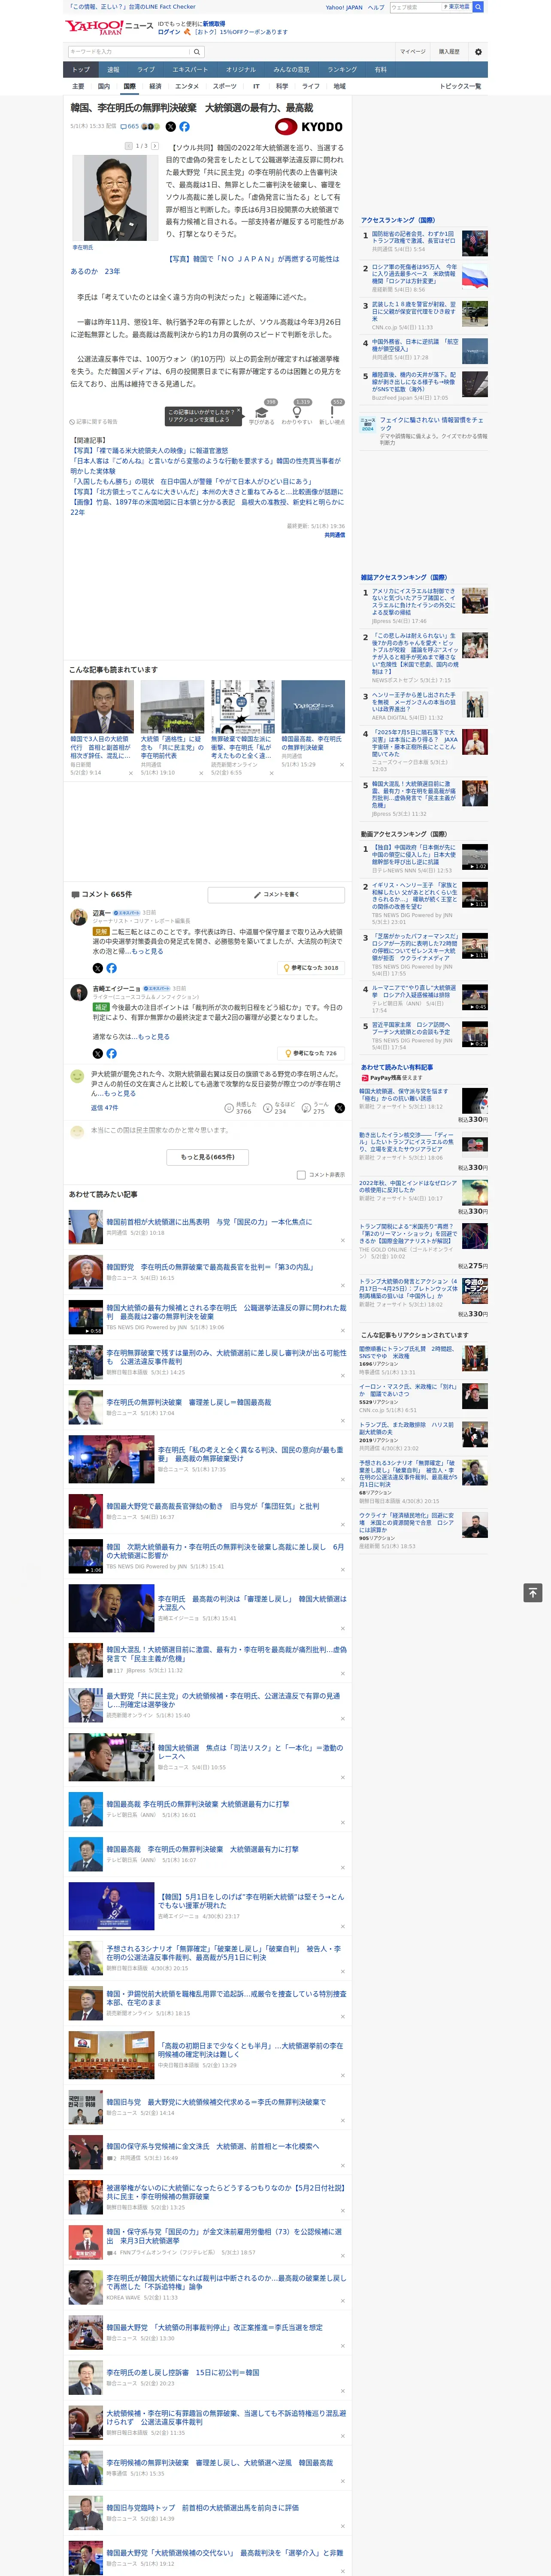React with 学びがある graduation cap icon
551x2576 pixels.
262,413
